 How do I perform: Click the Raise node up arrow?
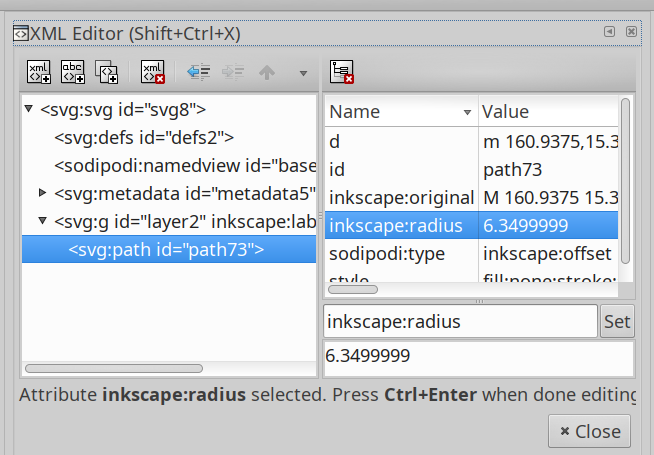pos(267,72)
